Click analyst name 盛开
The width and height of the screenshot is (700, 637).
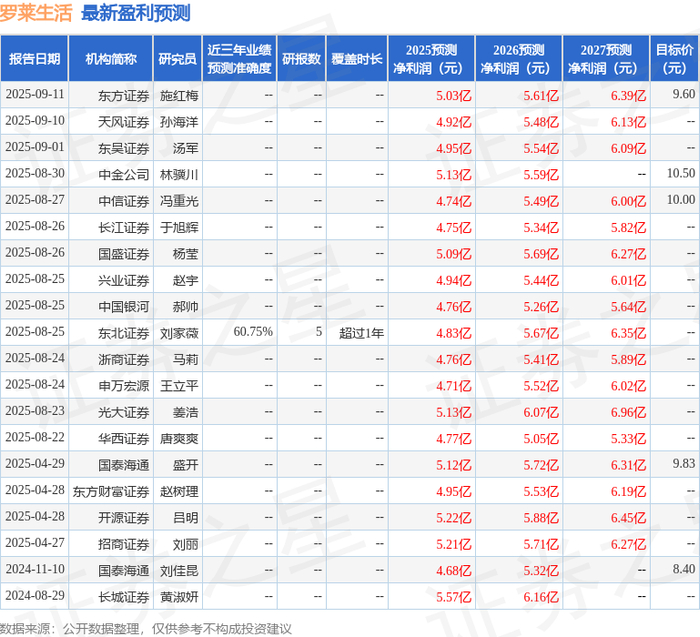[x=185, y=465]
